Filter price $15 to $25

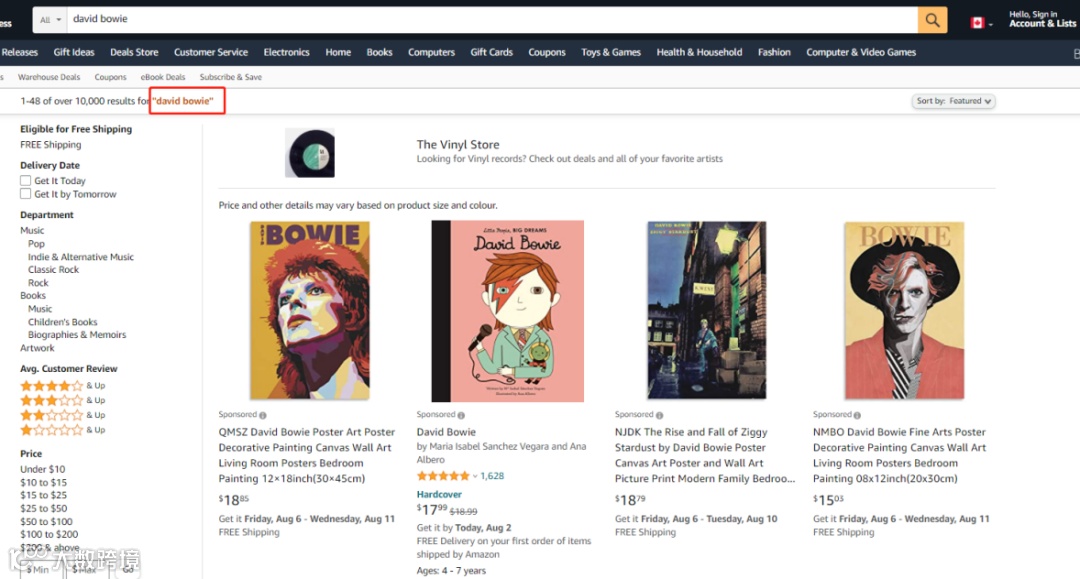(43, 495)
